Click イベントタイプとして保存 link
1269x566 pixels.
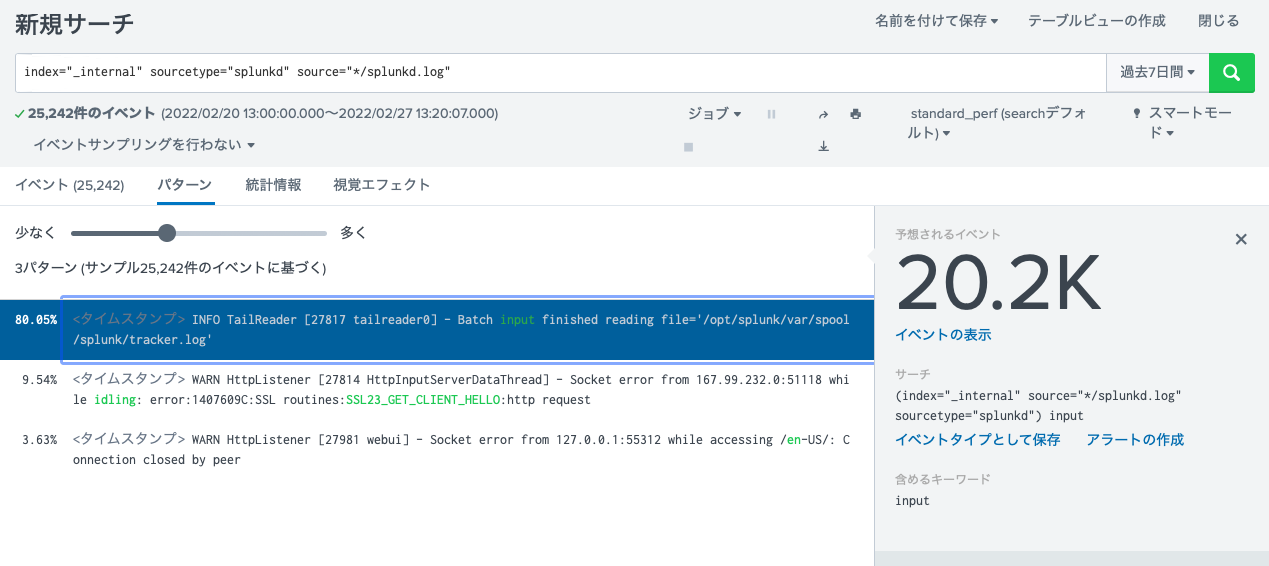[977, 440]
